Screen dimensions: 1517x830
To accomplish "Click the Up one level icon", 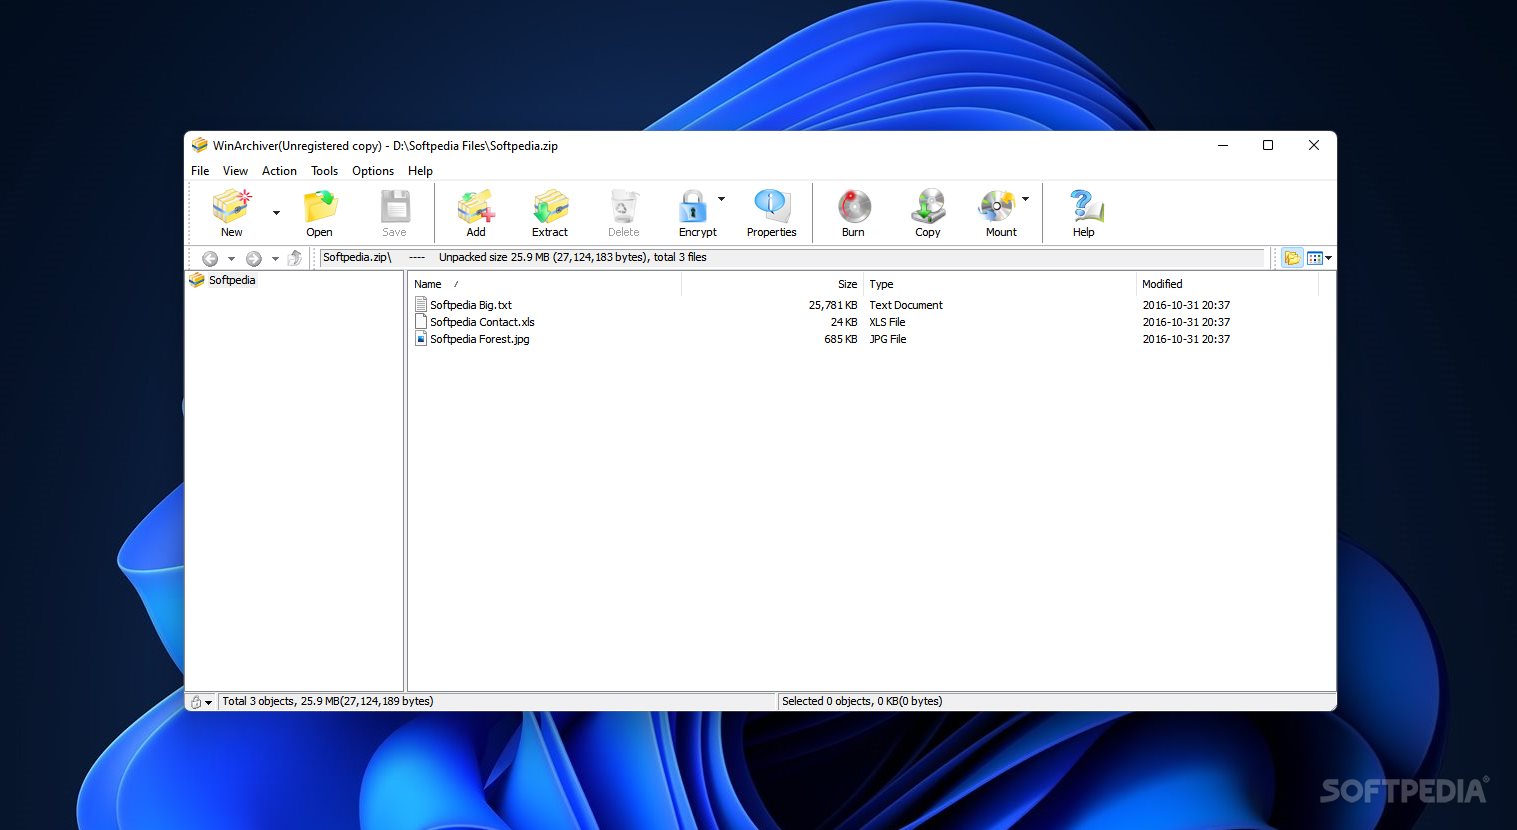I will [294, 258].
